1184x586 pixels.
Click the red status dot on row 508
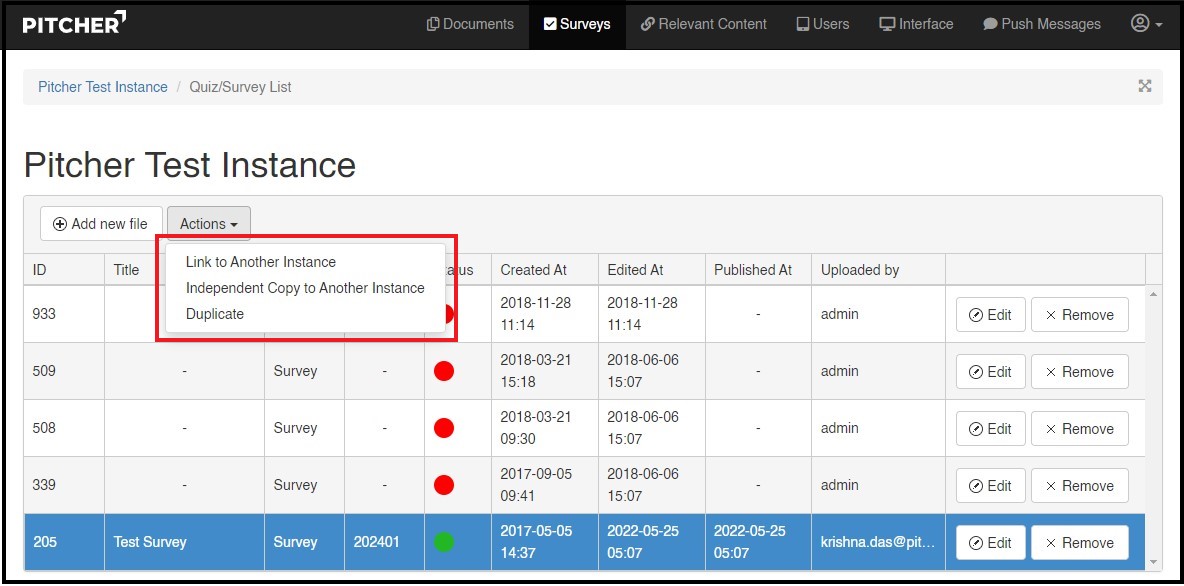click(x=444, y=428)
